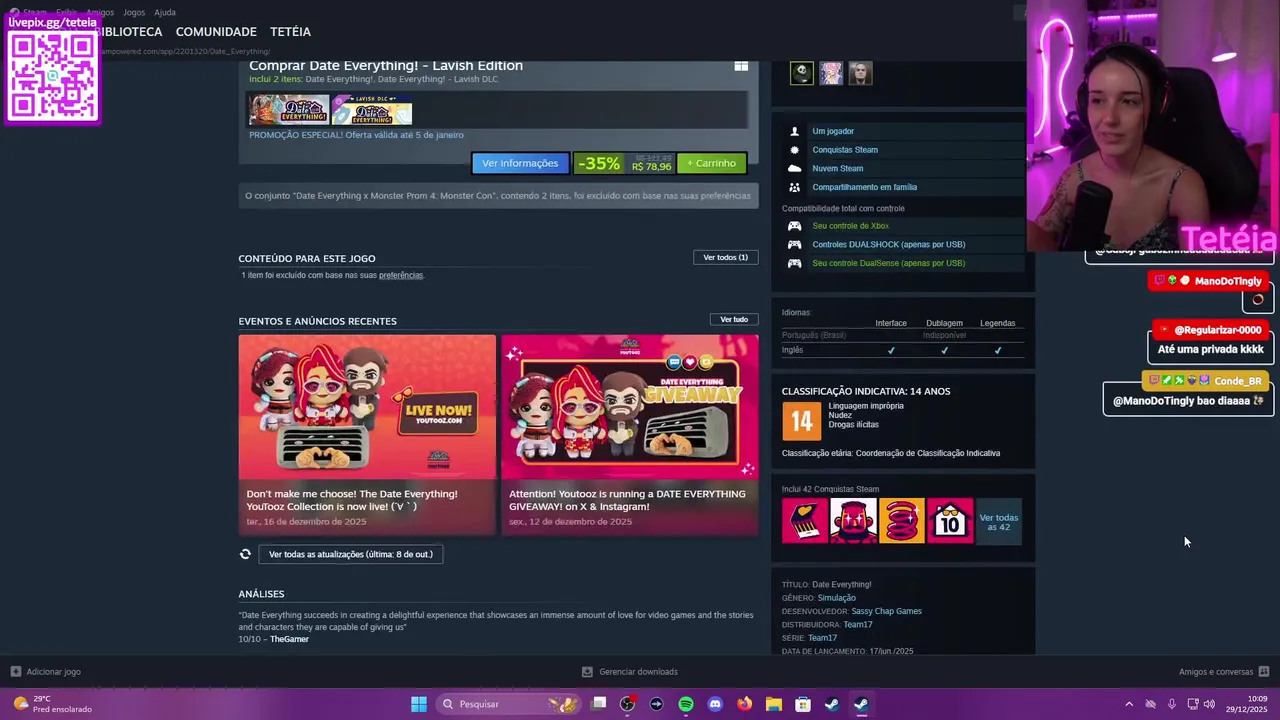Open the TETÉIA profile tab
The height and width of the screenshot is (720, 1280).
point(290,32)
